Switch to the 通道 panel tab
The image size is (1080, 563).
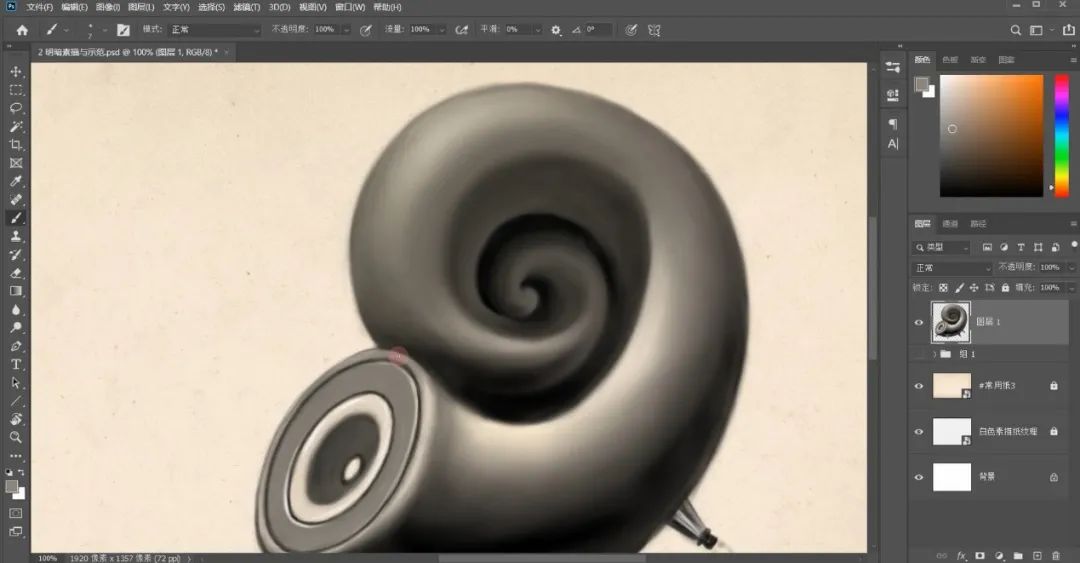tap(950, 224)
